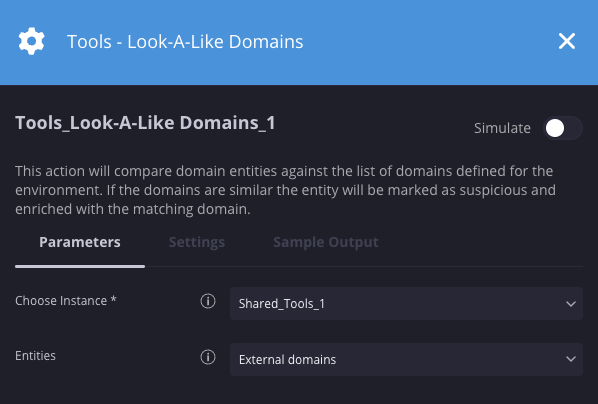Switch to the Sample Output tab
The width and height of the screenshot is (598, 404).
[x=326, y=242]
